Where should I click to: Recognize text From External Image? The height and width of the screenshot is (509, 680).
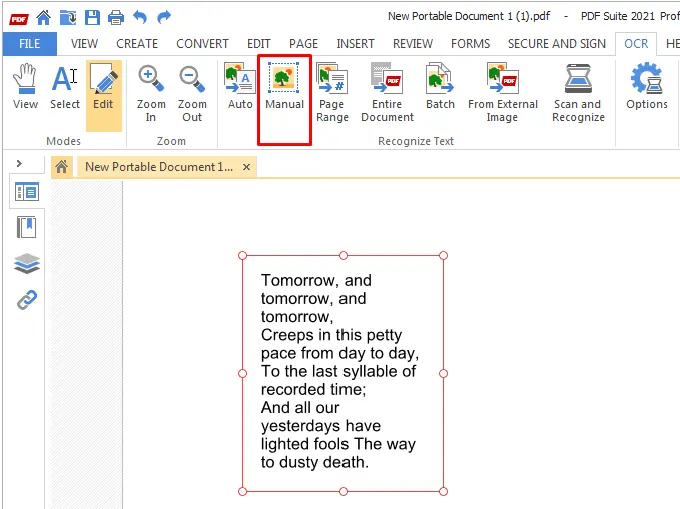503,93
